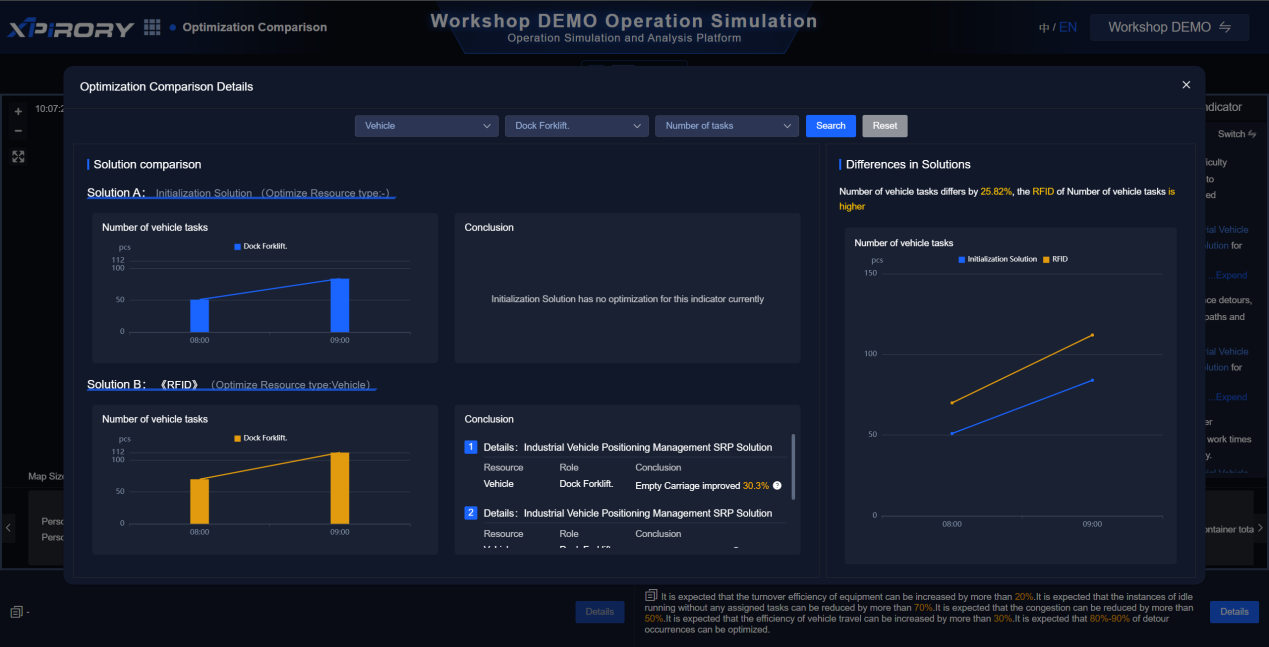Switch language to EN
This screenshot has width=1269, height=647.
(x=1068, y=28)
